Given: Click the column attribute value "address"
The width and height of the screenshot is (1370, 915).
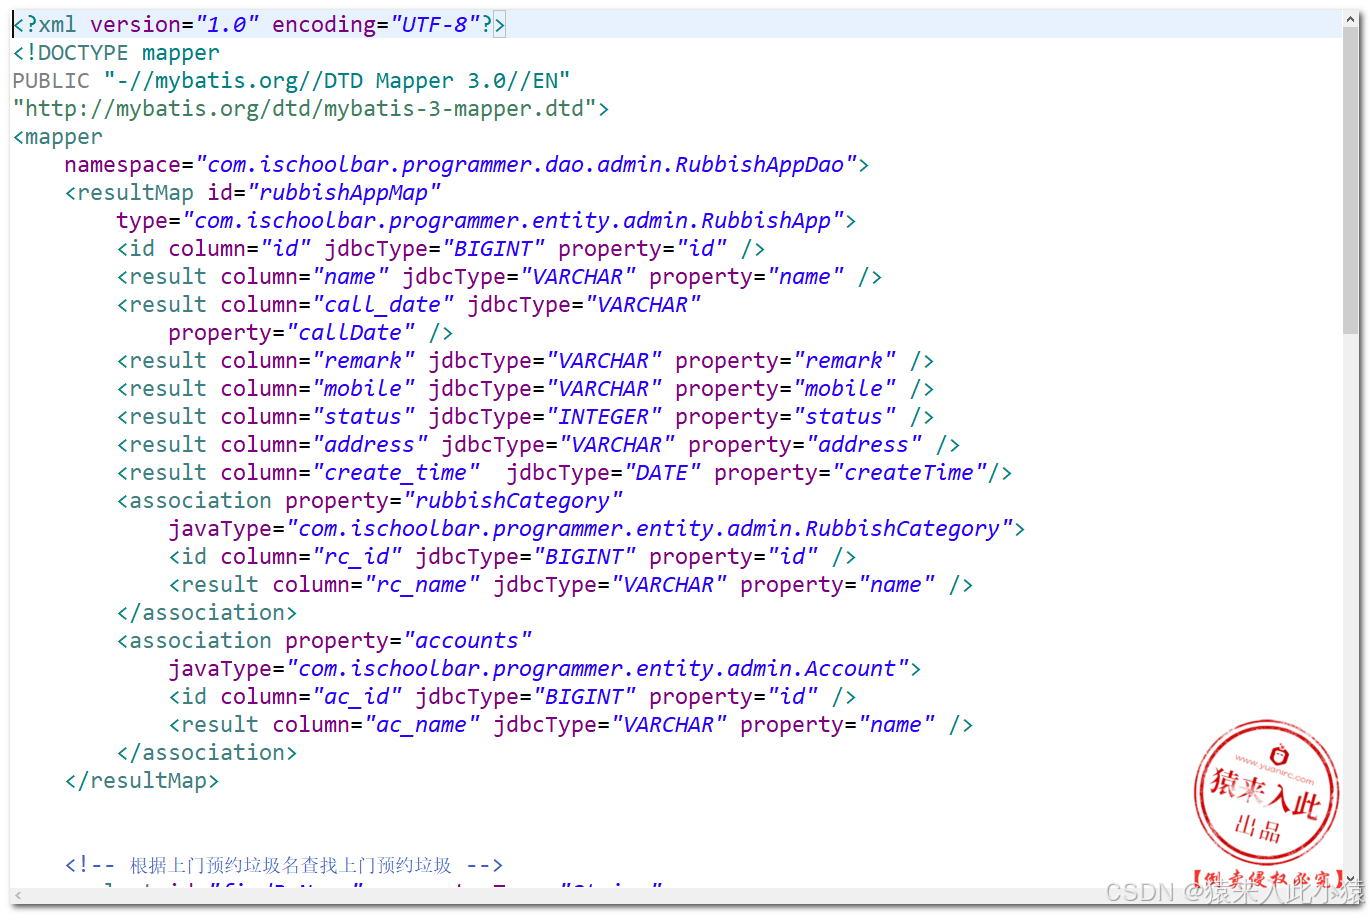Looking at the screenshot, I should click(x=370, y=444).
